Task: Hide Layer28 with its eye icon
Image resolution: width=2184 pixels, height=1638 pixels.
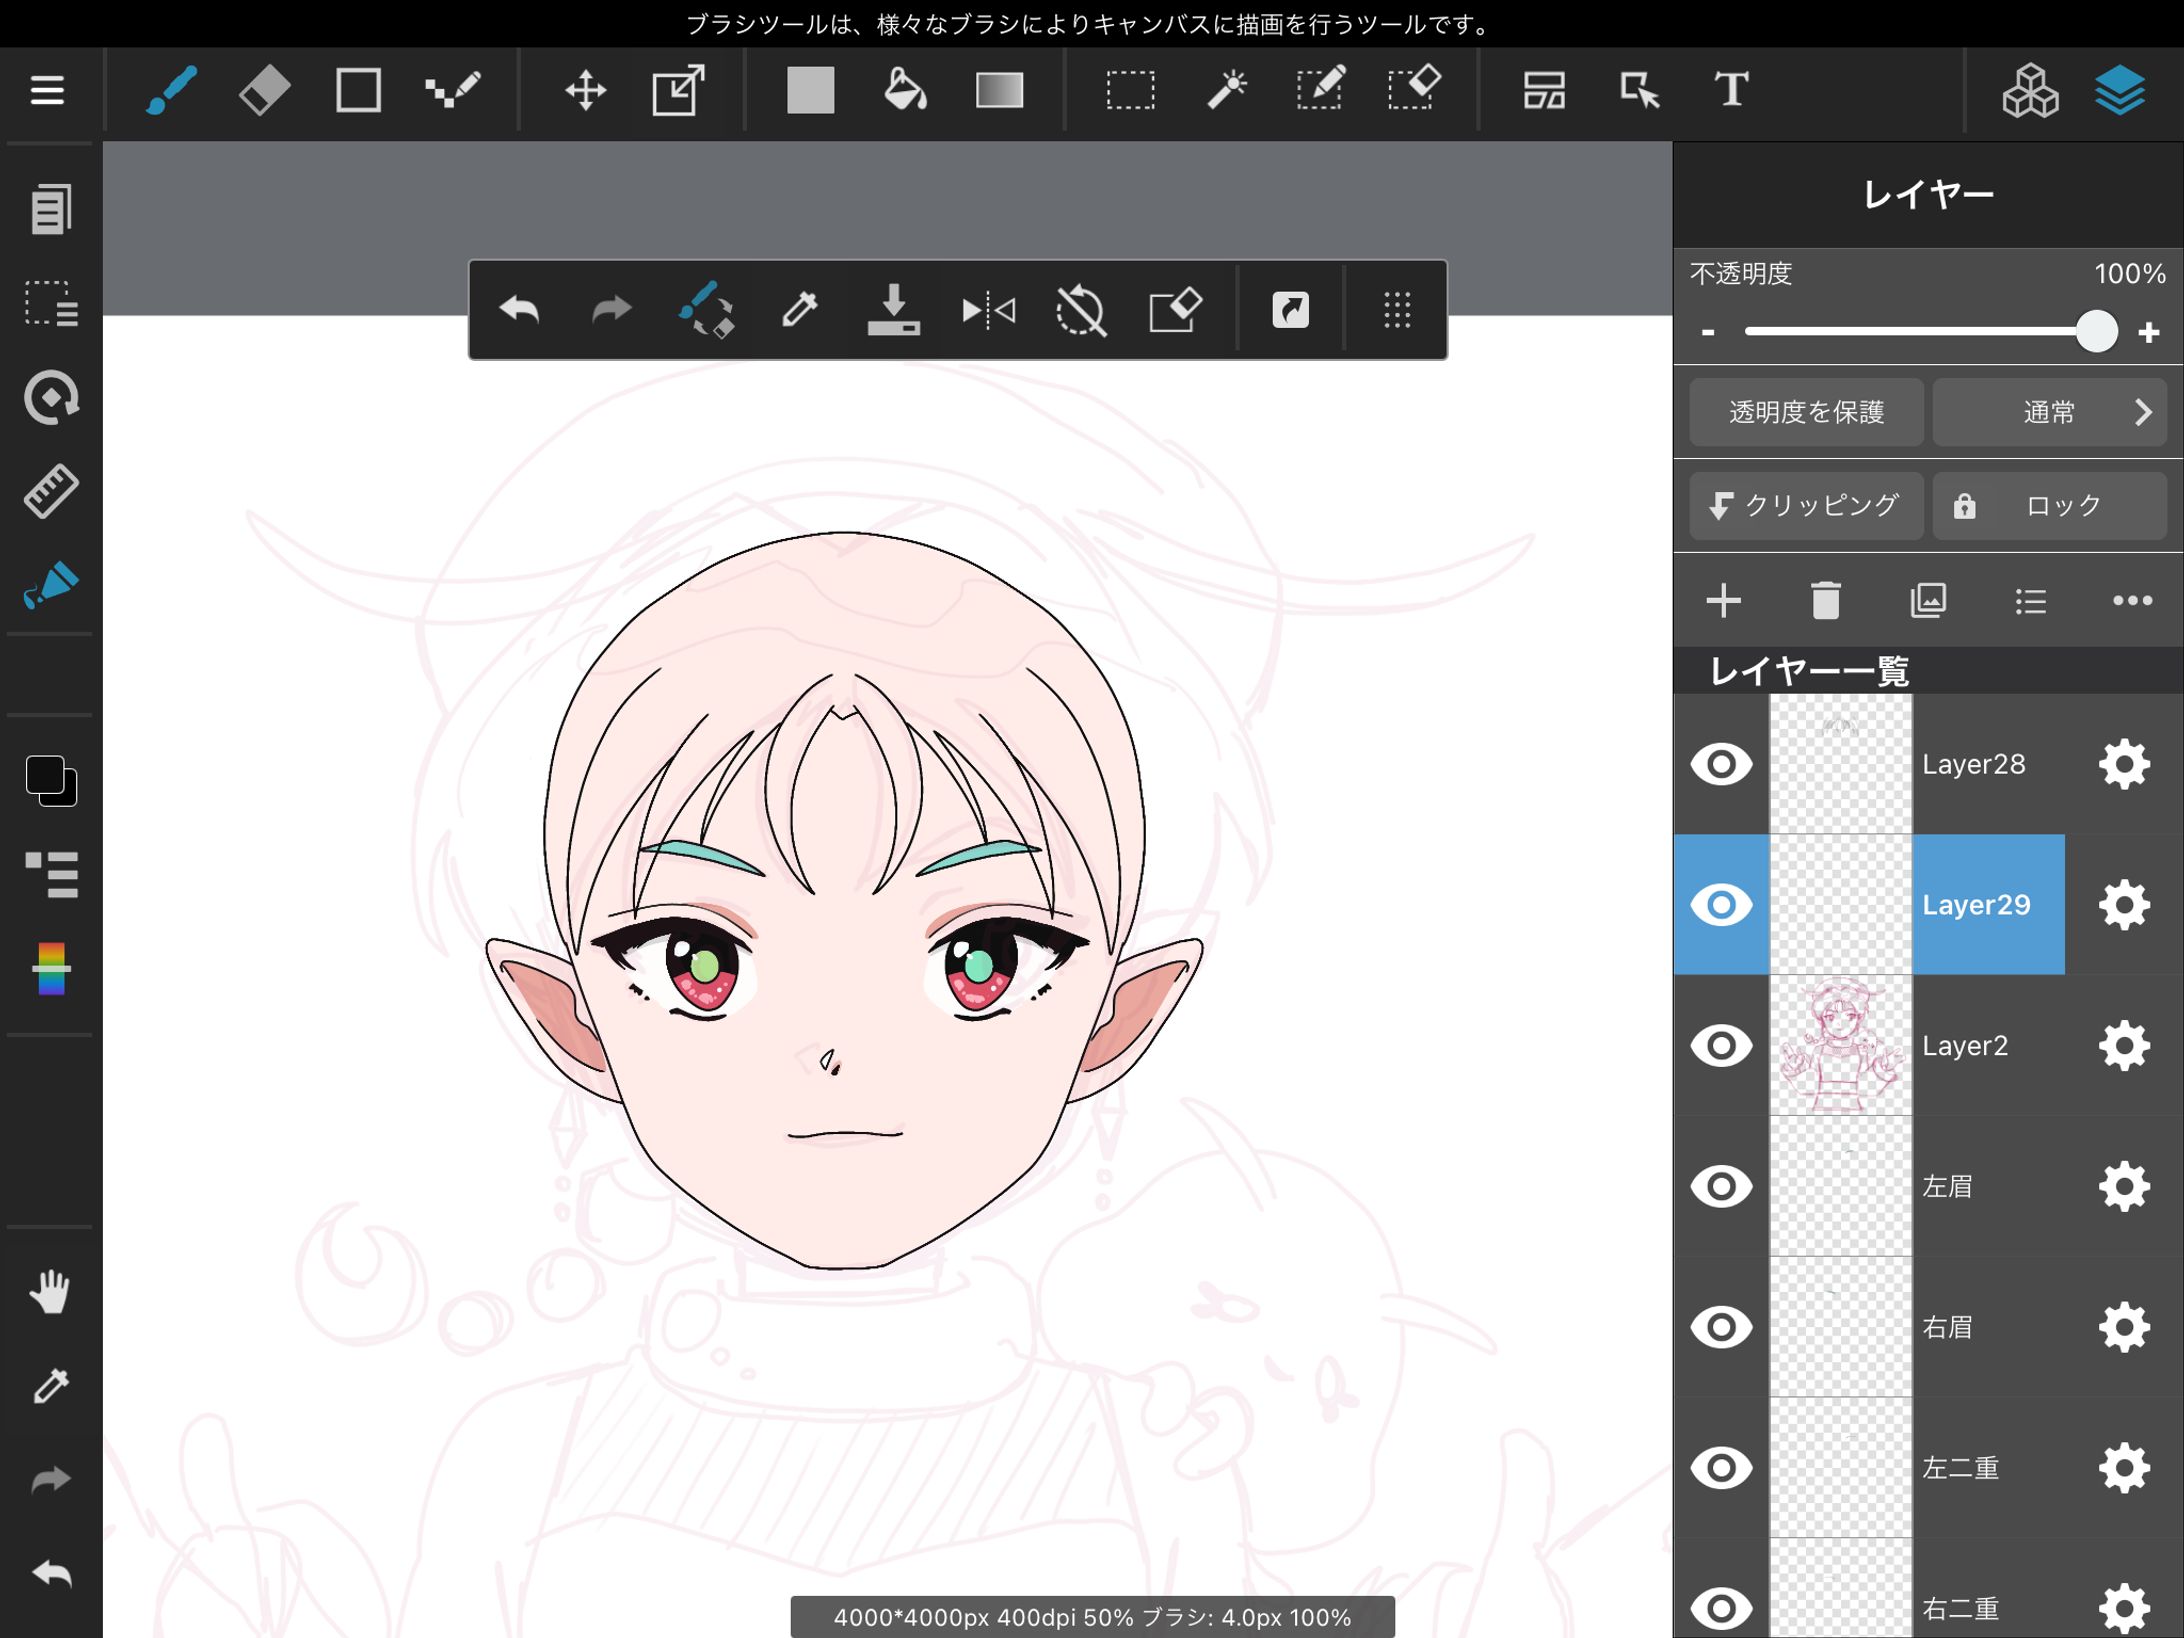Action: pyautogui.click(x=1721, y=765)
